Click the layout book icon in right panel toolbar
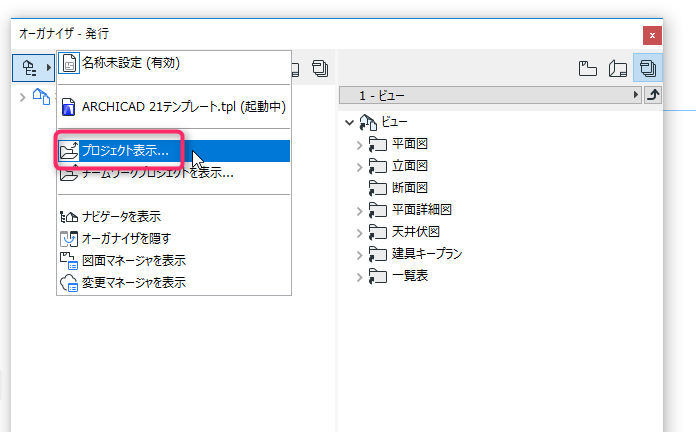Viewport: 696px width, 432px height. click(617, 68)
